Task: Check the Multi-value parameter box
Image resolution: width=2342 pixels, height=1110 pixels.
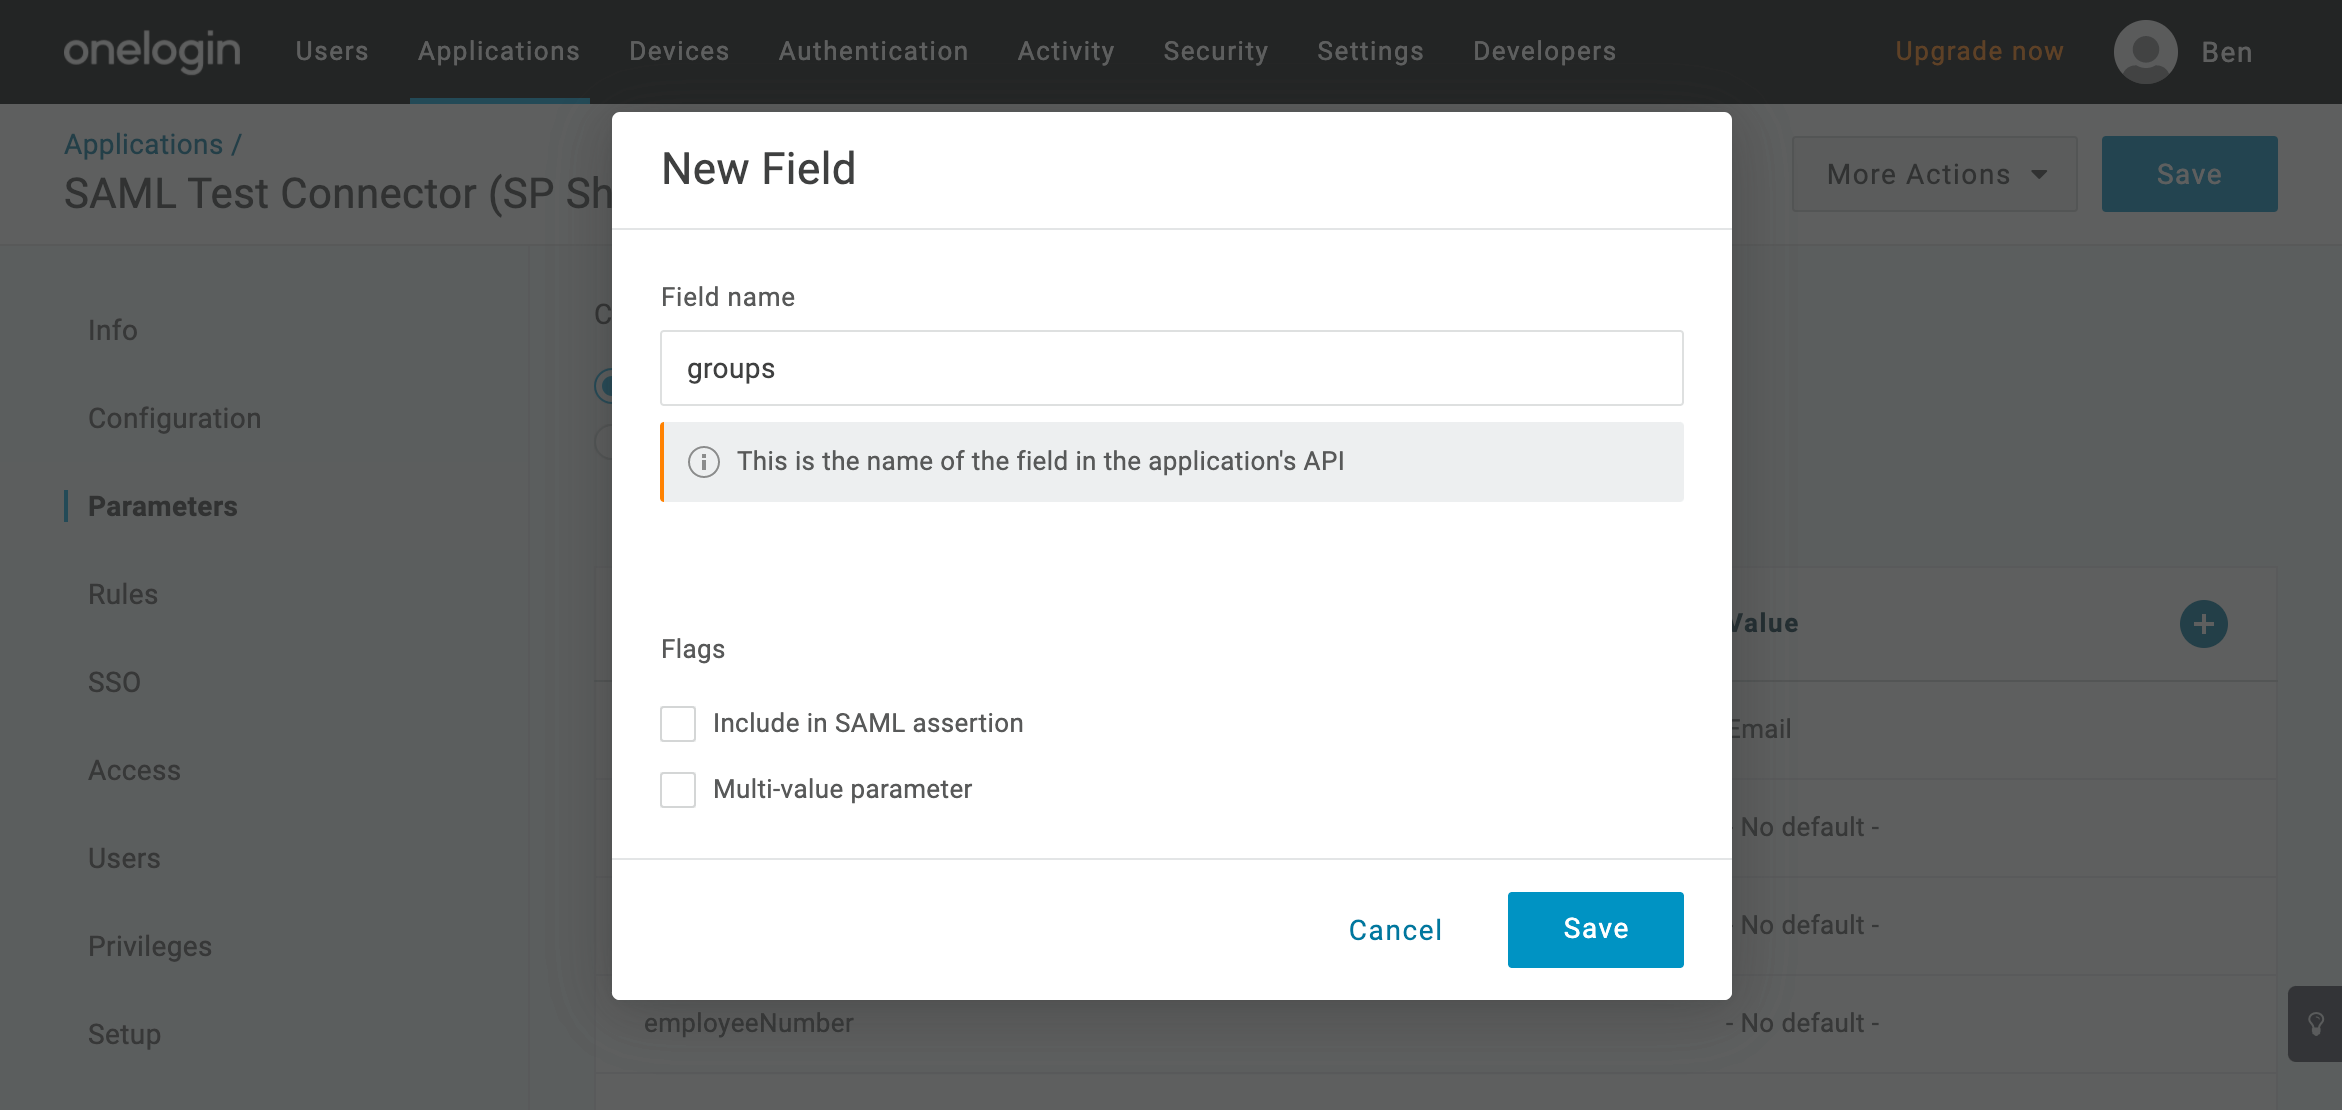Action: (x=678, y=790)
